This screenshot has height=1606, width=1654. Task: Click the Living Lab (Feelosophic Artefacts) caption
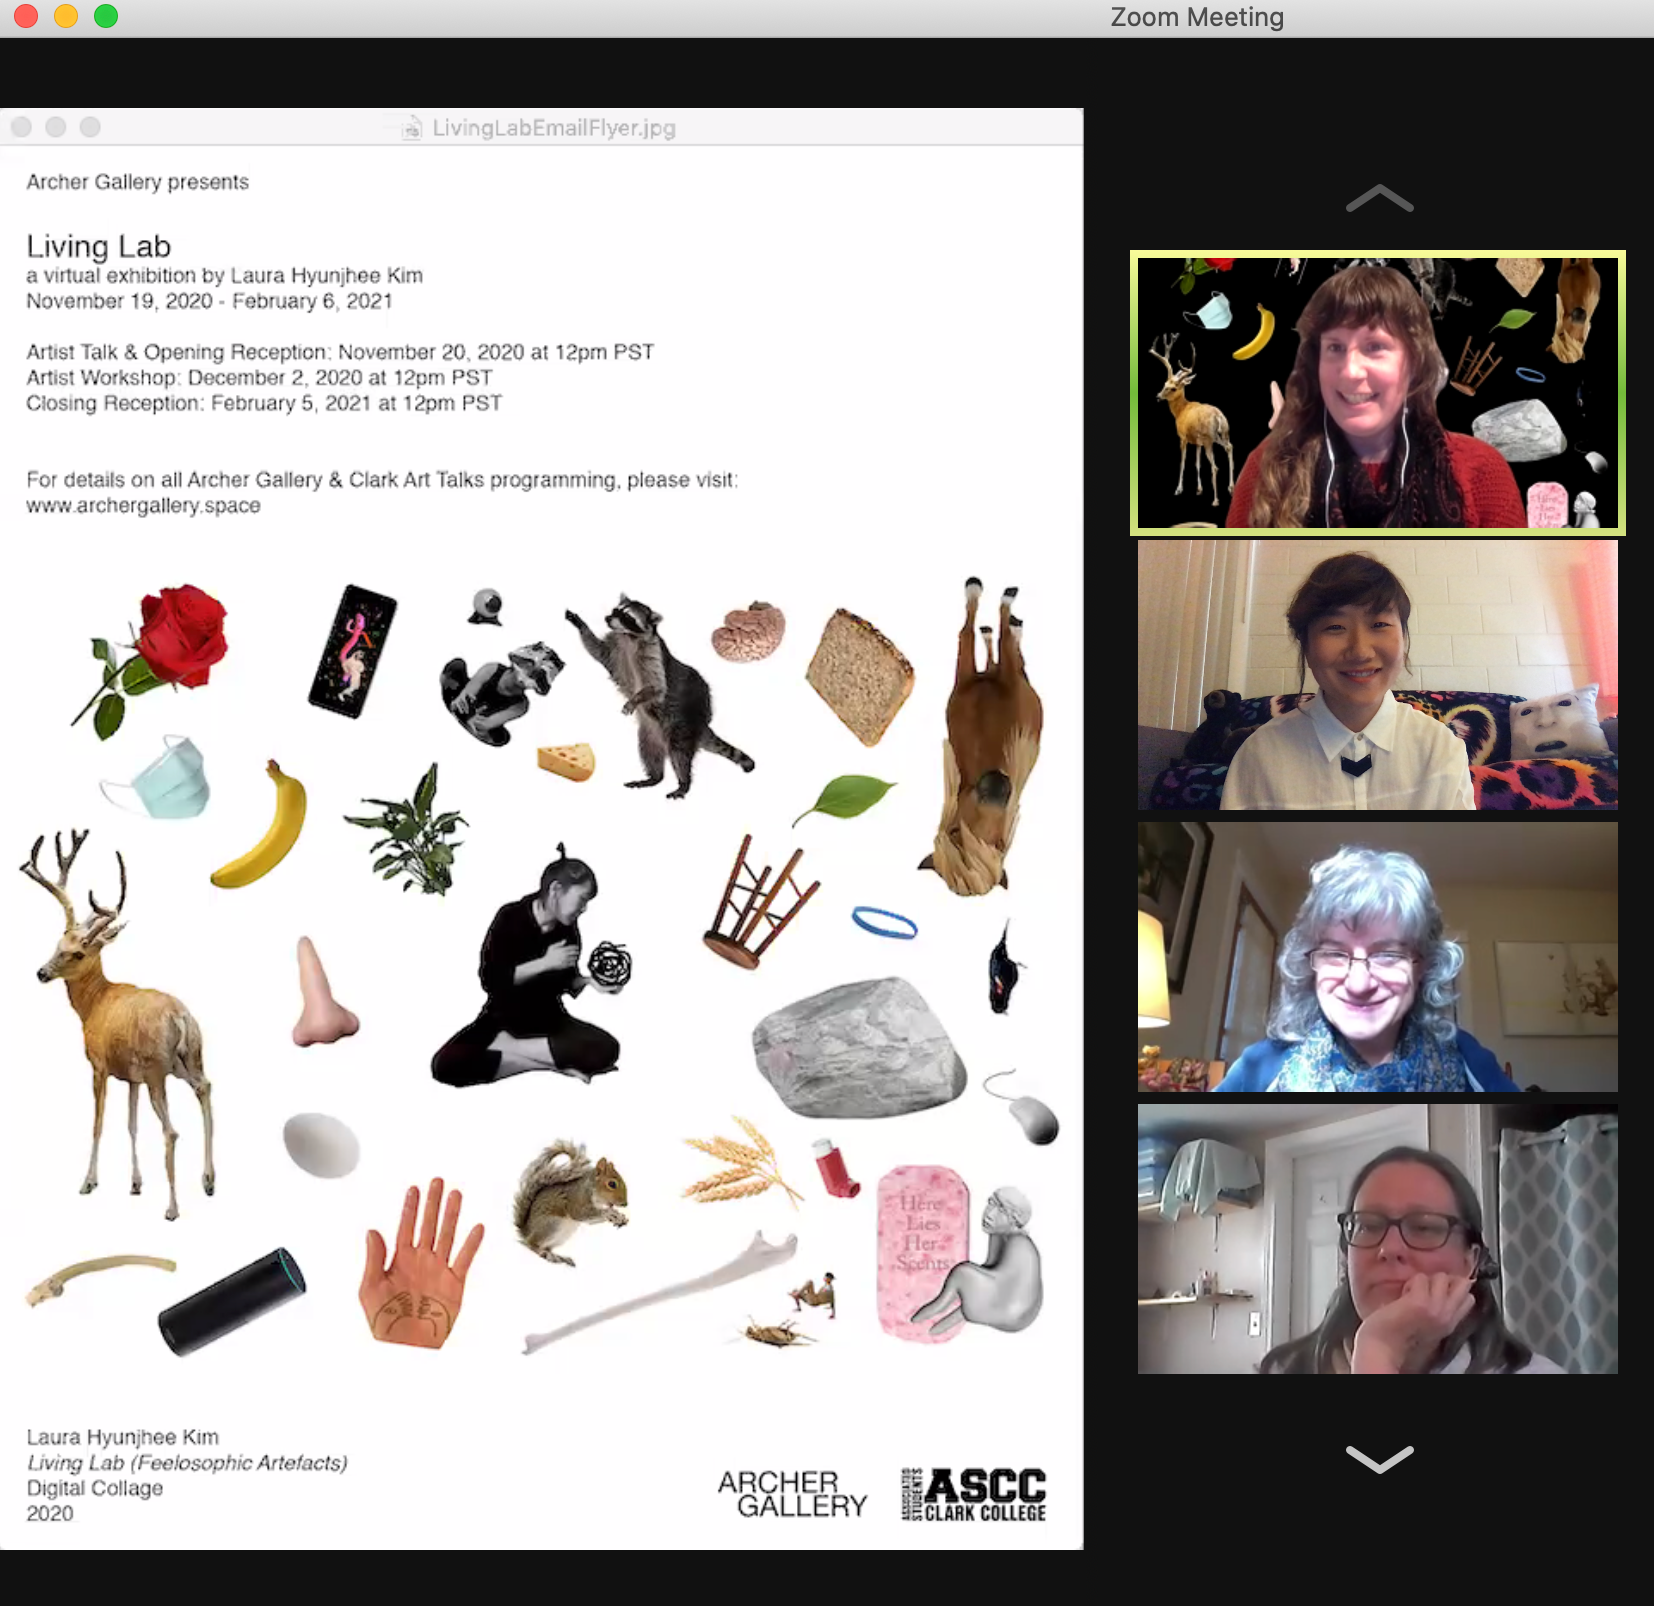pos(187,1462)
